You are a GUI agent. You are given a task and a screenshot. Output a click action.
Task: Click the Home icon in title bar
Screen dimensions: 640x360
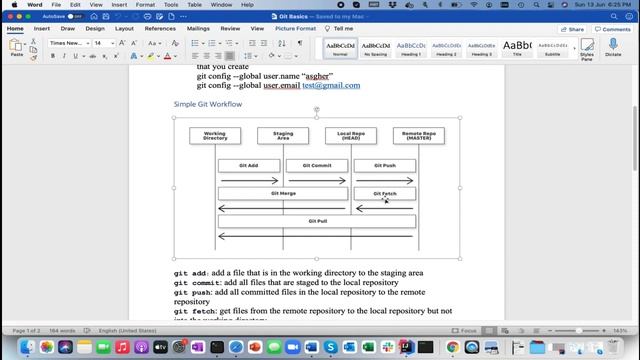[94, 16]
